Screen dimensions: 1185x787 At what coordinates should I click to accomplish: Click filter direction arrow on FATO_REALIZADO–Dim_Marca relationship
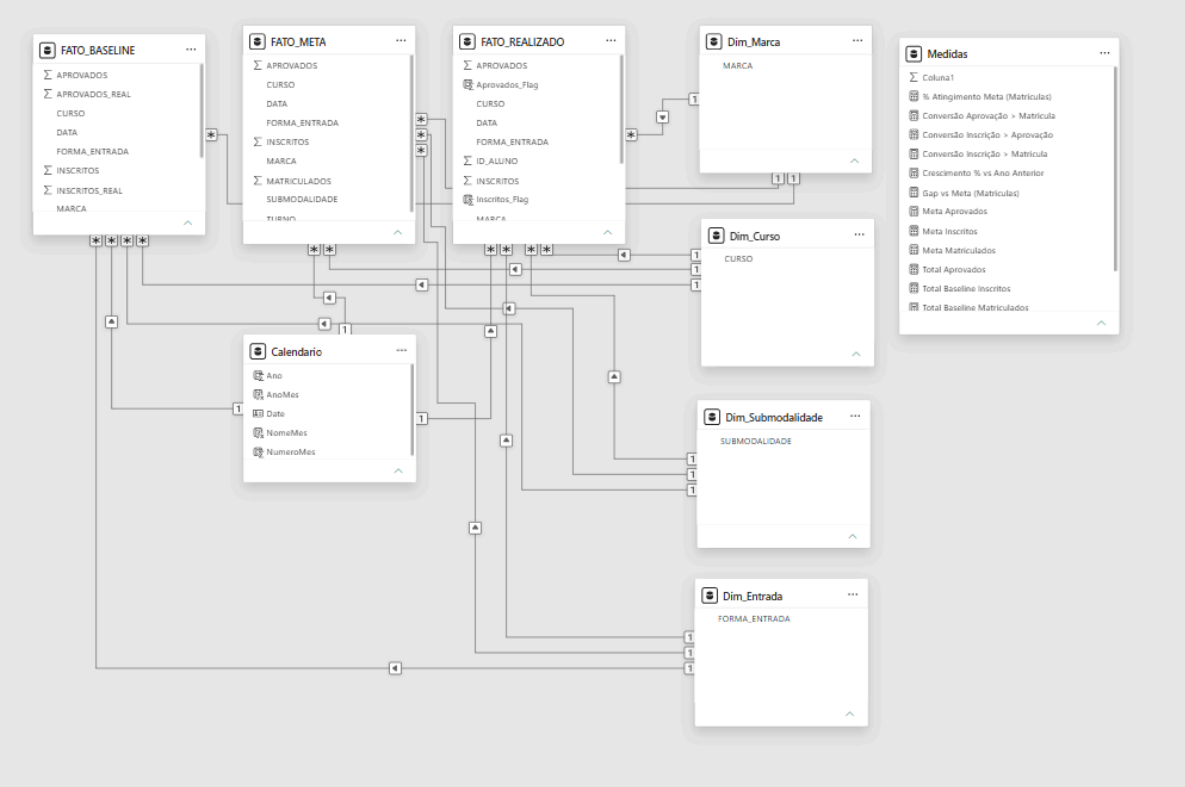[x=662, y=117]
